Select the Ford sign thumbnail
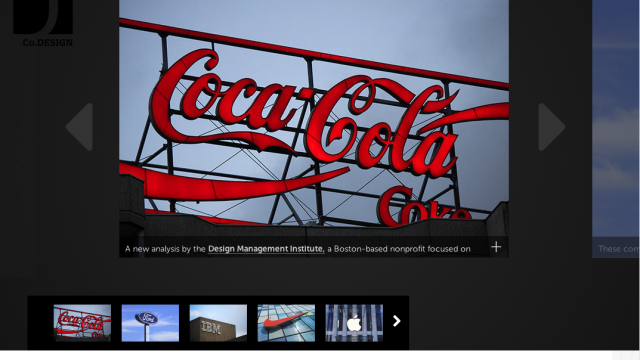 click(150, 323)
